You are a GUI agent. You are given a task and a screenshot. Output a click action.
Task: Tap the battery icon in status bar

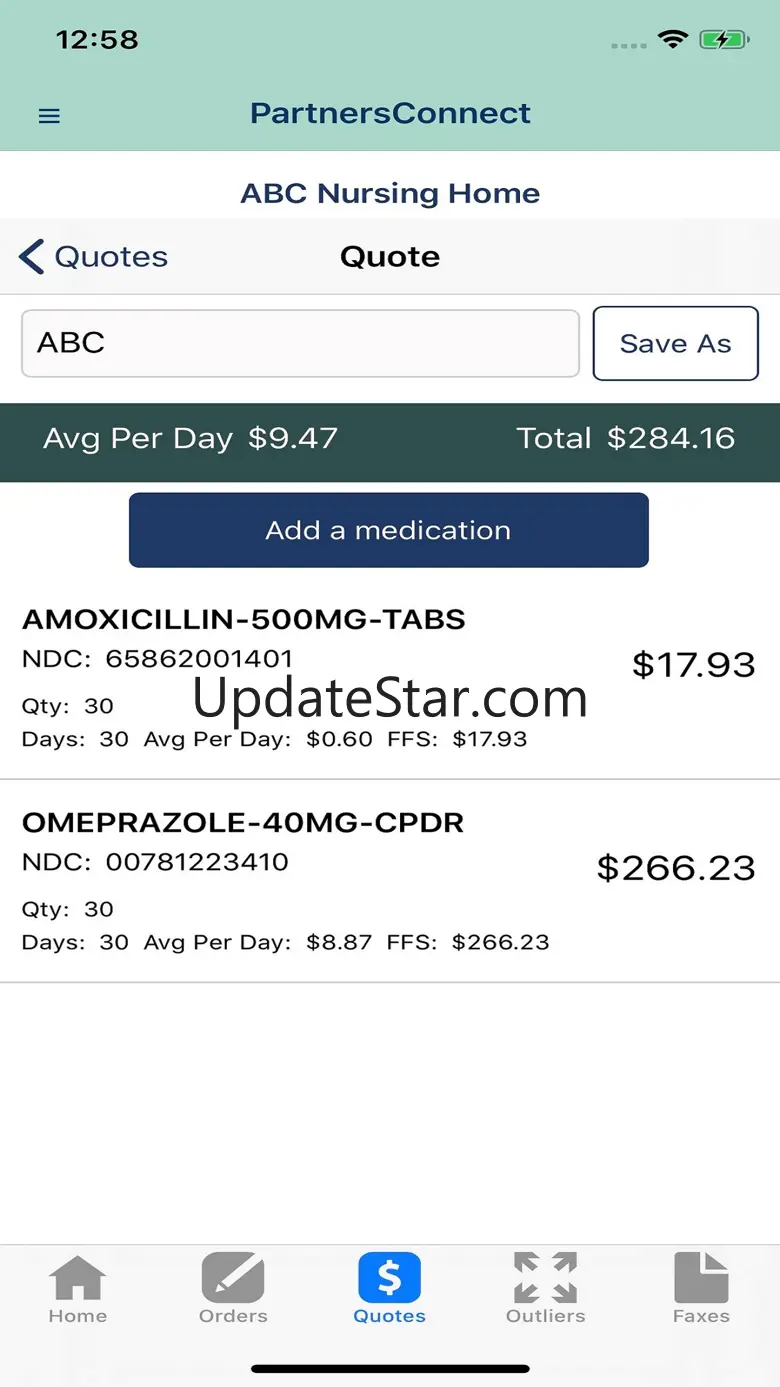722,40
